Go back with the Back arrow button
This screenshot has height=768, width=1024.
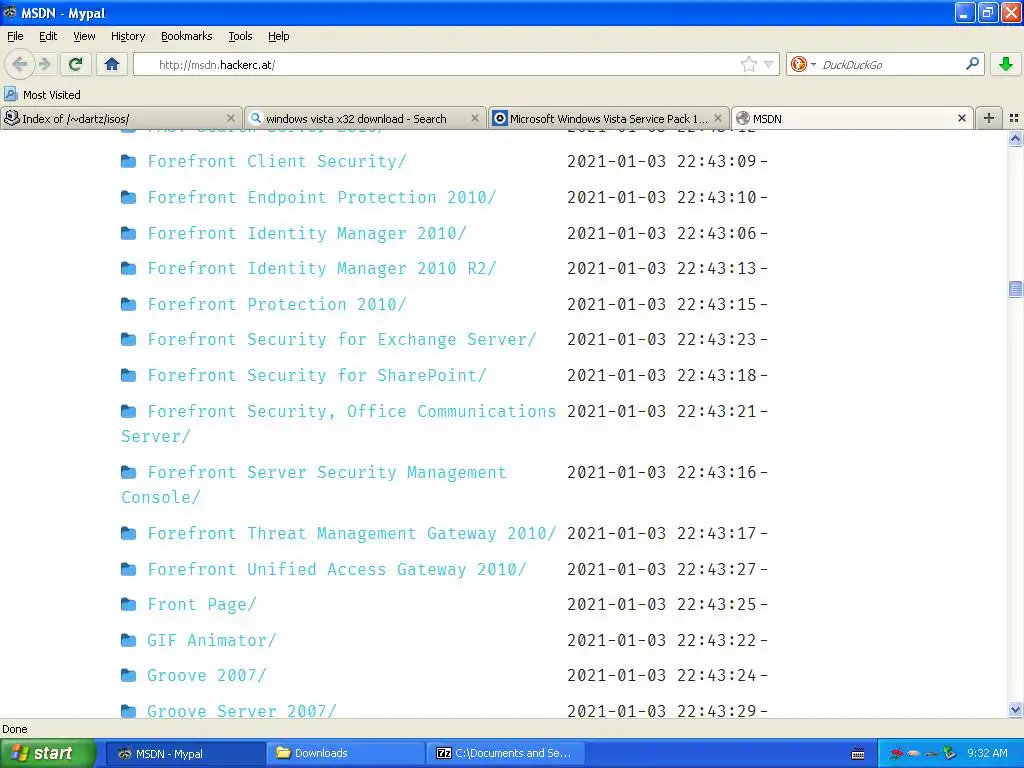pyautogui.click(x=20, y=64)
